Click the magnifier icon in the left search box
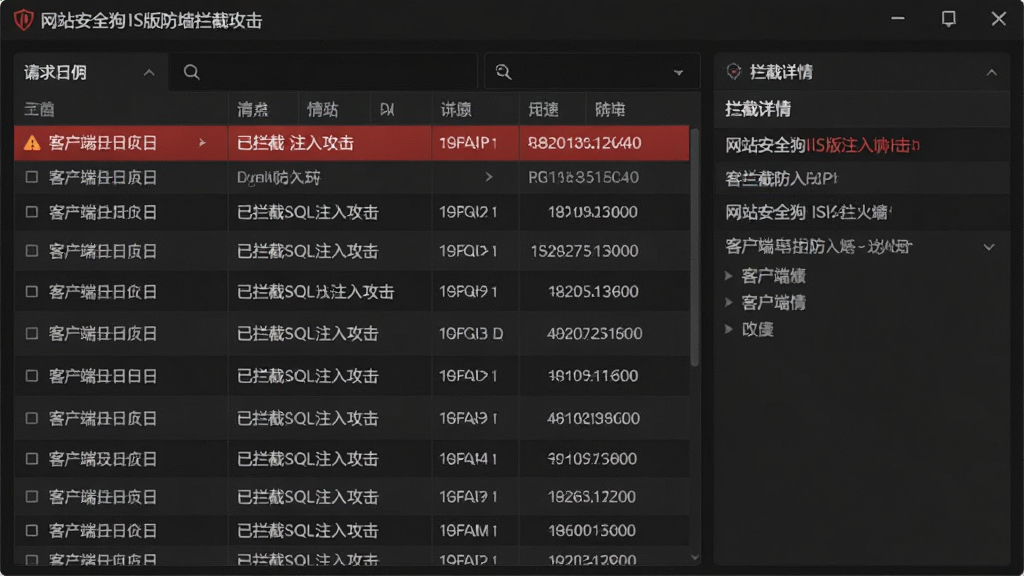1024x576 pixels. pos(191,72)
